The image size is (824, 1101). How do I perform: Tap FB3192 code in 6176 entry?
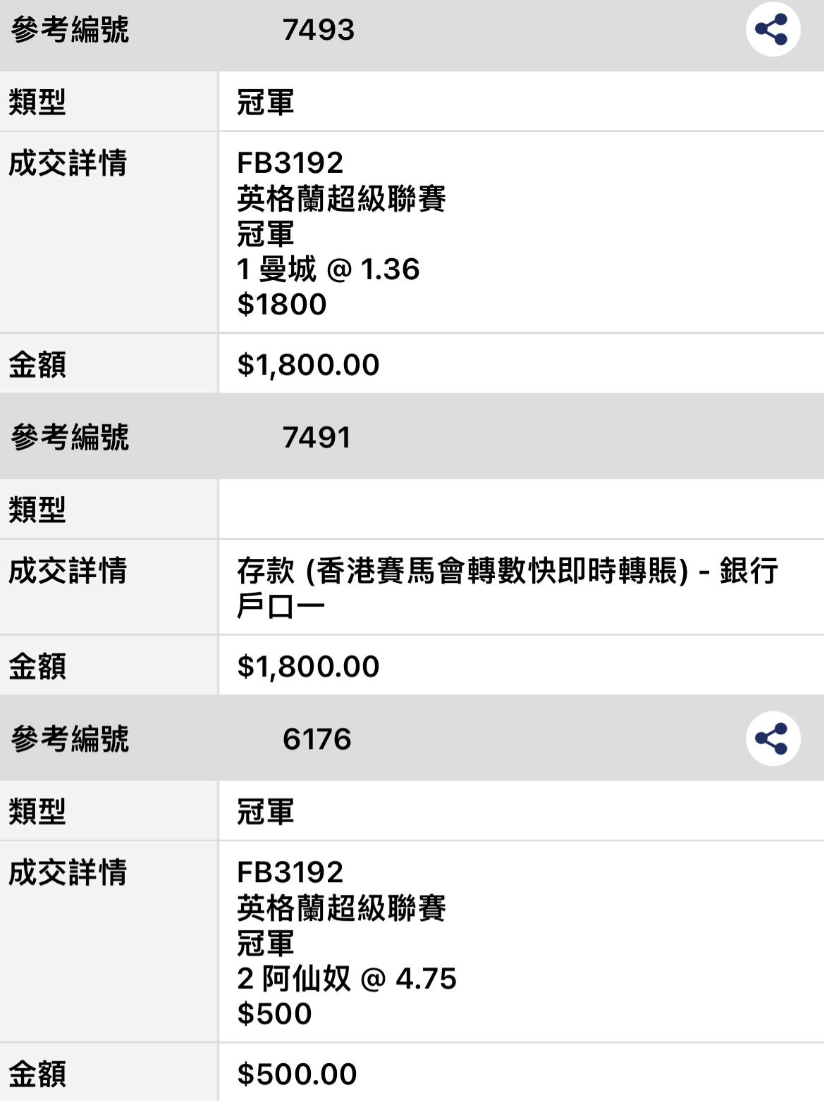coord(290,872)
